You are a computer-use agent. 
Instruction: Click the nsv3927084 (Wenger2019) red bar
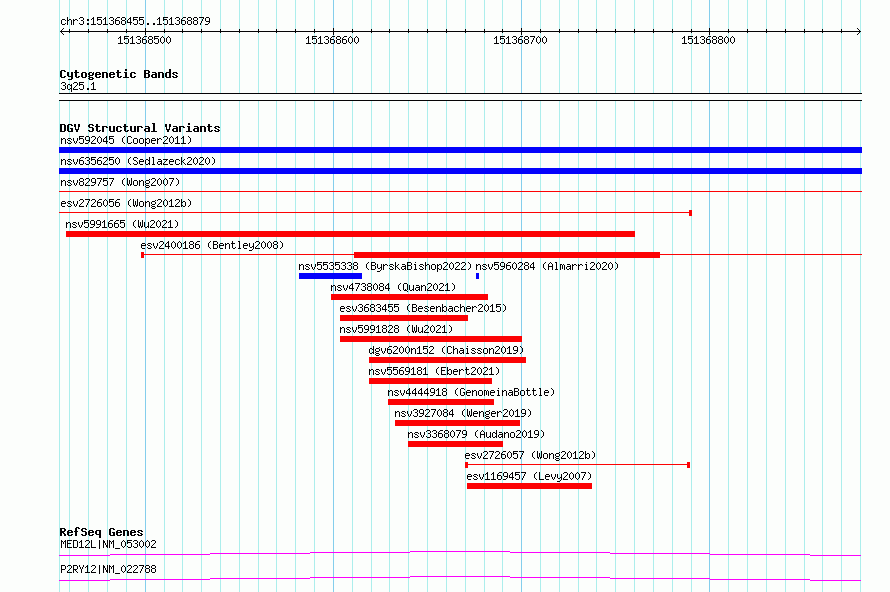coord(457,423)
